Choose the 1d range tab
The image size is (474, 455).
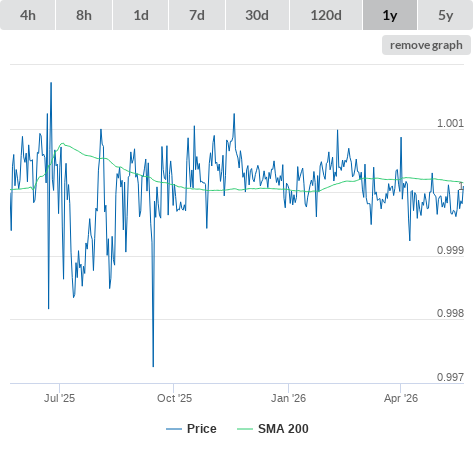[x=141, y=15]
